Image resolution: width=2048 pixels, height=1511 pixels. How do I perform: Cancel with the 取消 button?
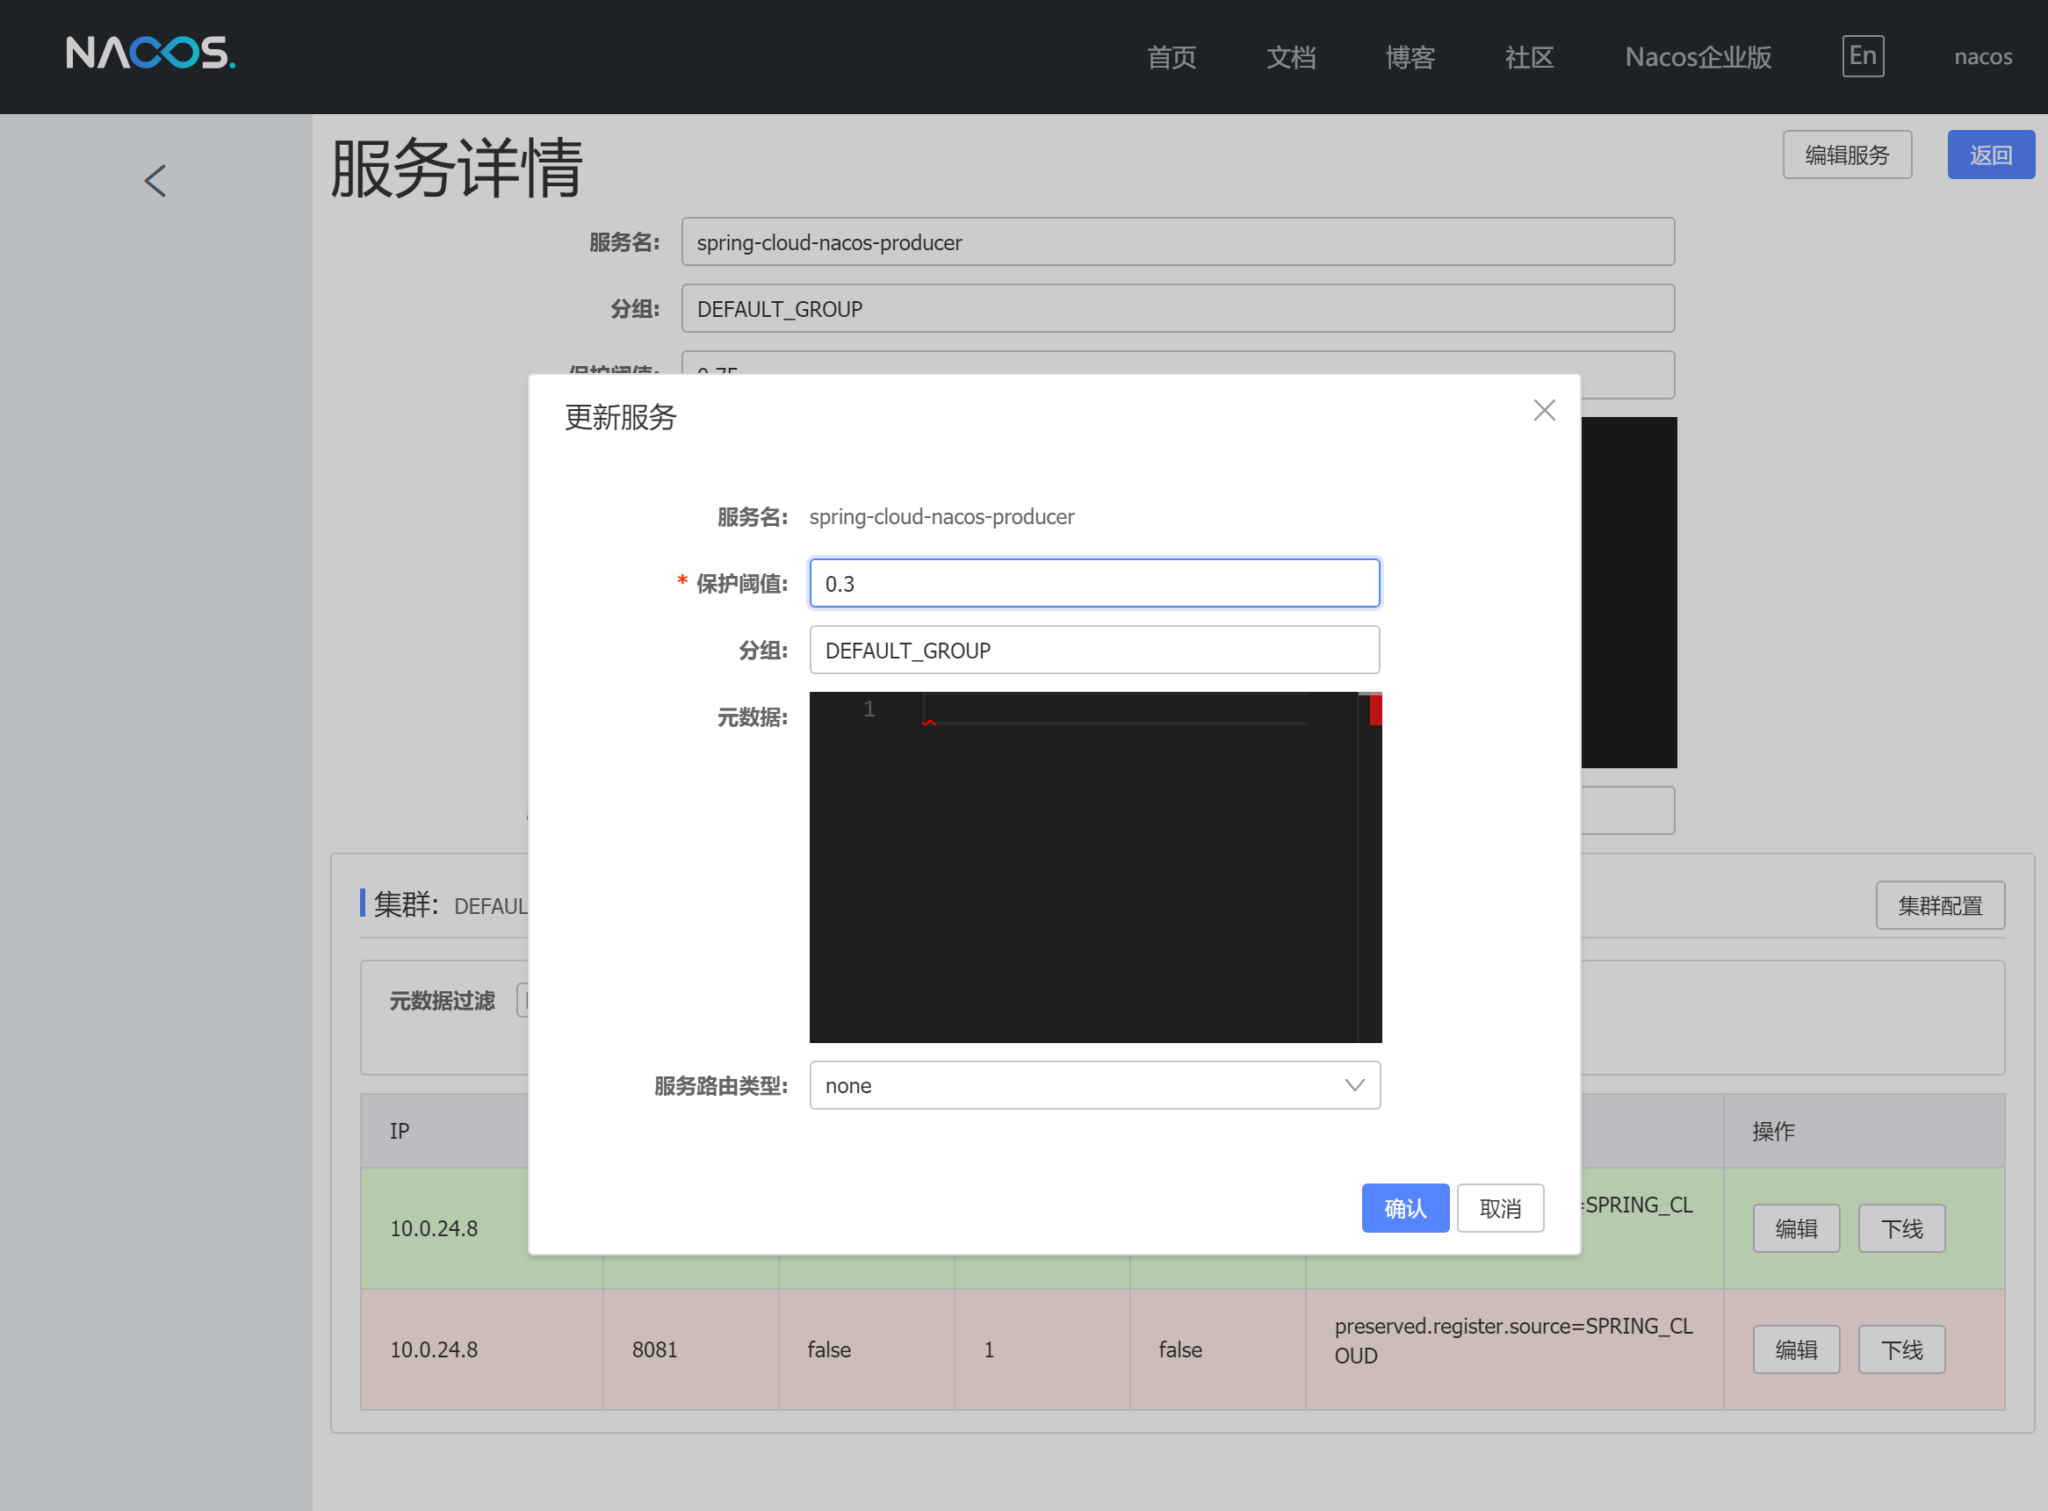(1500, 1208)
